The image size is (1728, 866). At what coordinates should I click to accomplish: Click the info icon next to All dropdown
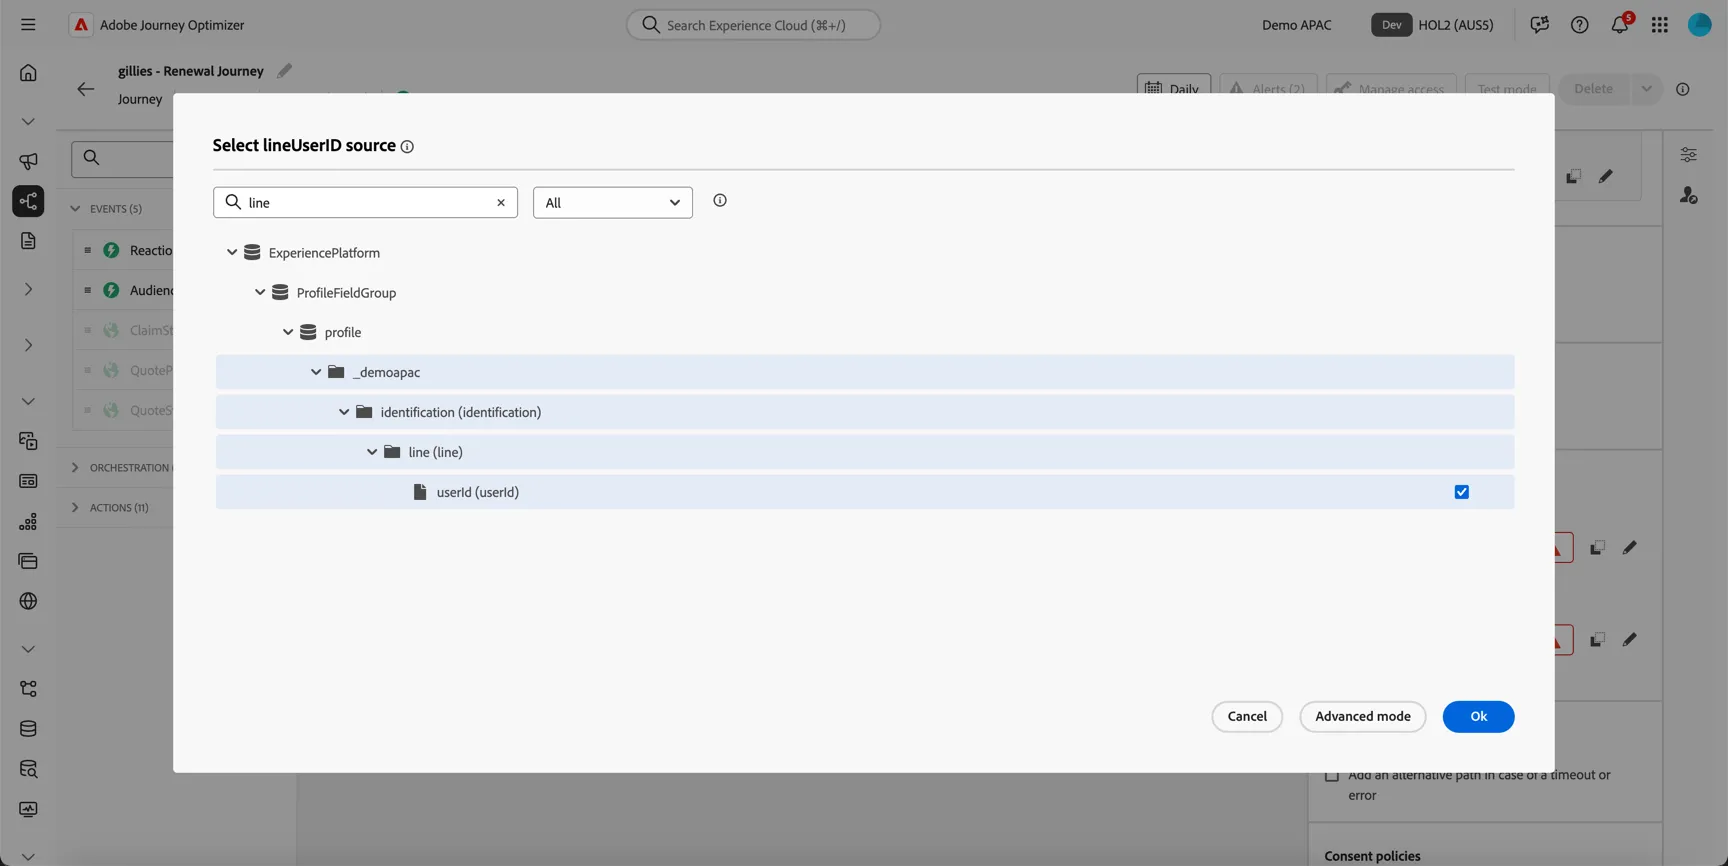(x=720, y=201)
